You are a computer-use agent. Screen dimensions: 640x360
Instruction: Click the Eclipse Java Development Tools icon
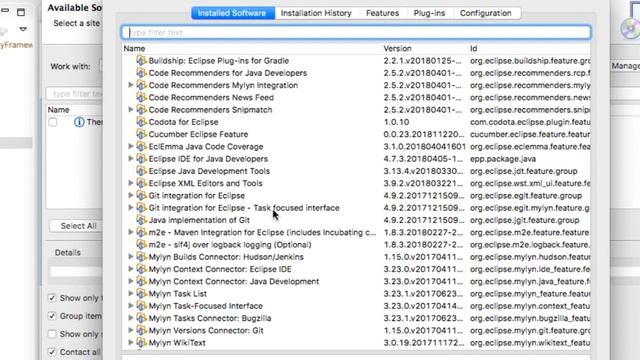tap(141, 171)
